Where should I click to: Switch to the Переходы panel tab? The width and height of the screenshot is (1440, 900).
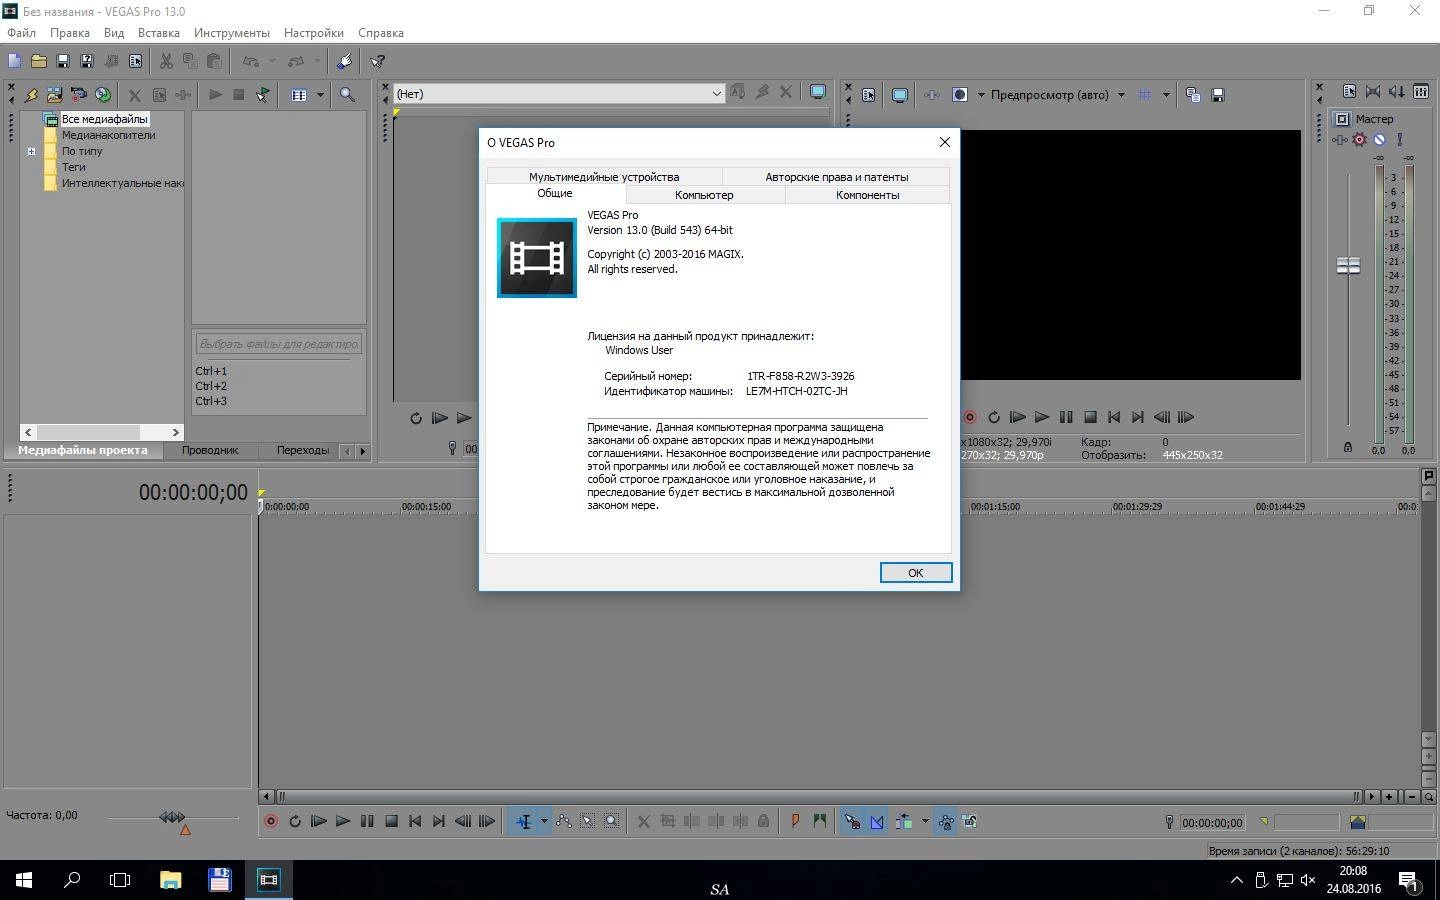[303, 450]
